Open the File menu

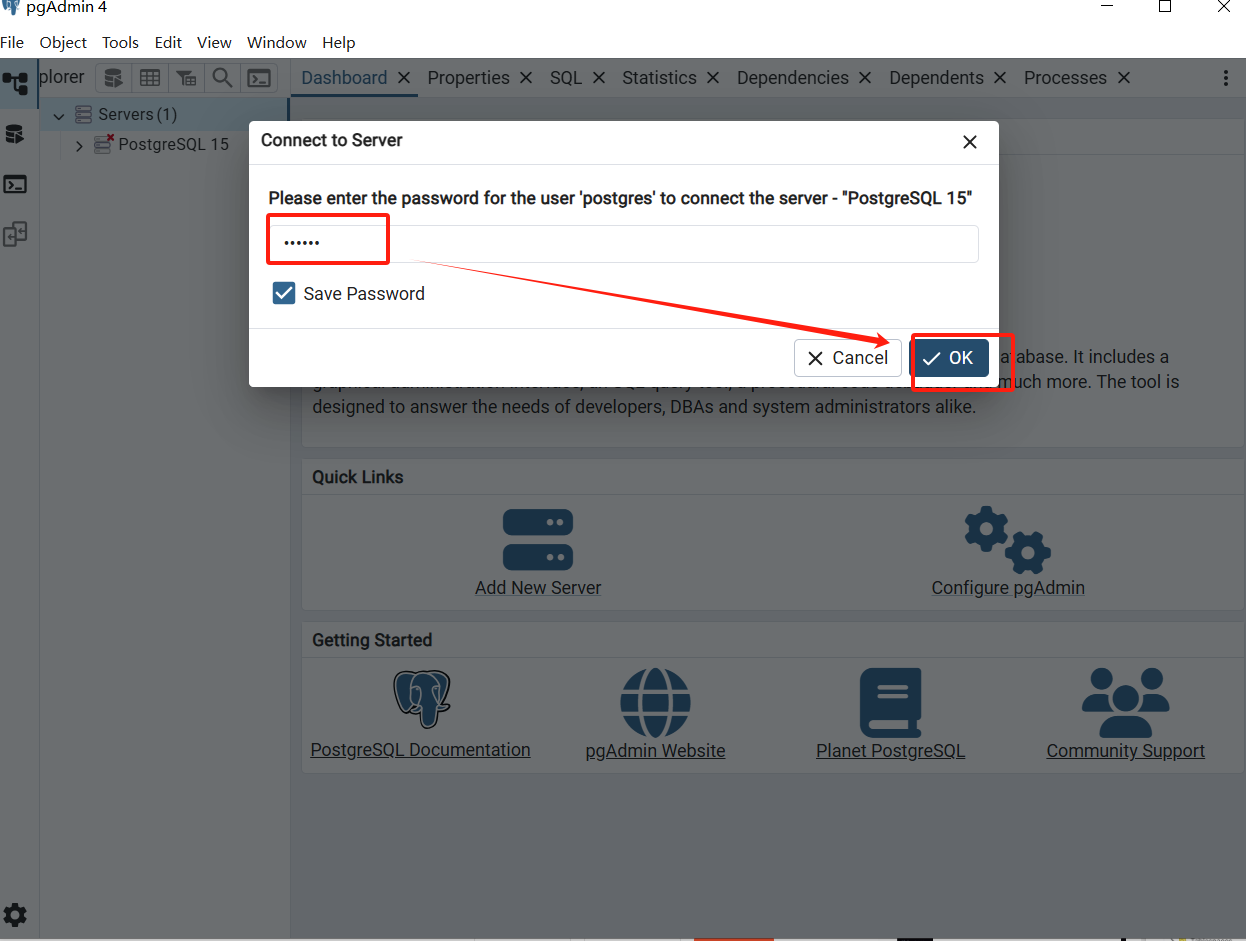(12, 42)
